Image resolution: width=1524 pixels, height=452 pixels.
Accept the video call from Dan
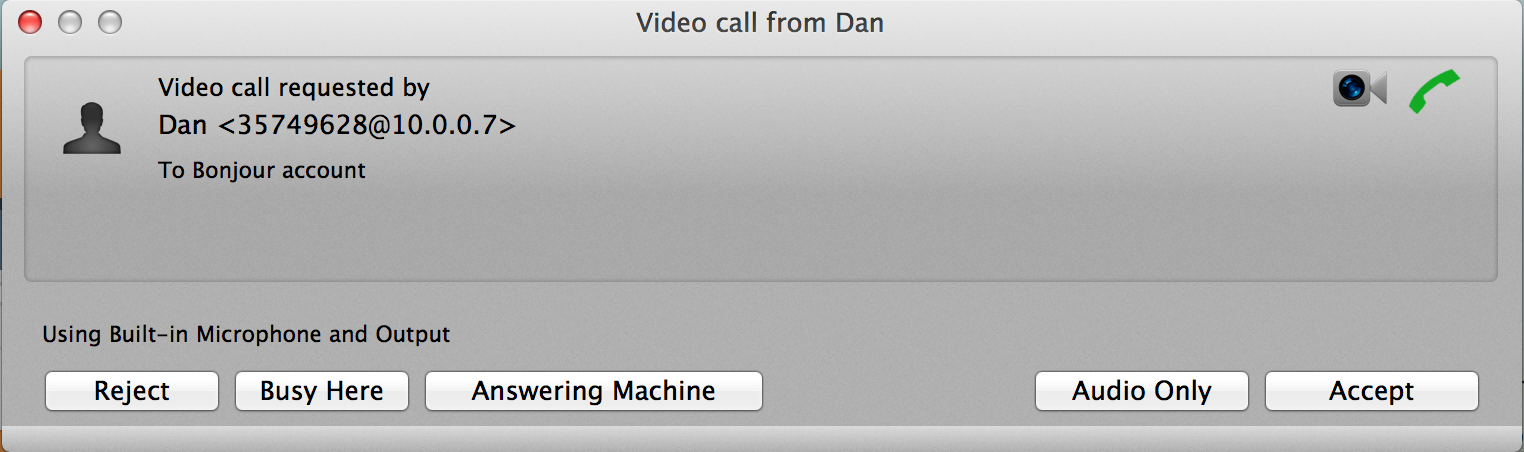[1372, 391]
